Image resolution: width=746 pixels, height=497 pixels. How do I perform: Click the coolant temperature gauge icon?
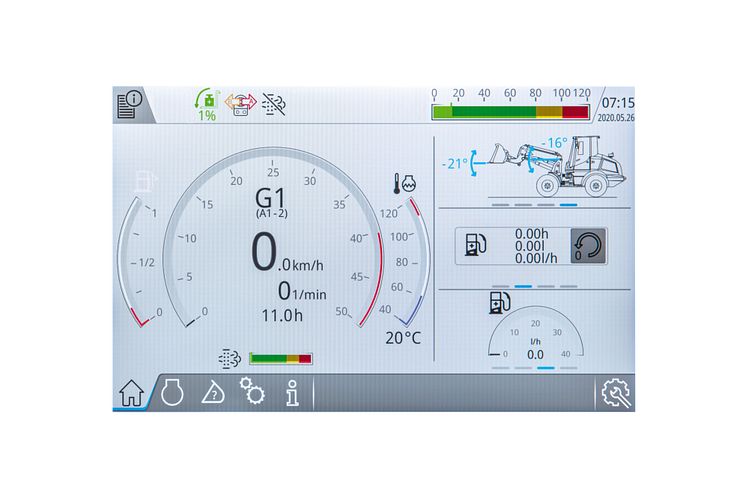pyautogui.click(x=406, y=185)
